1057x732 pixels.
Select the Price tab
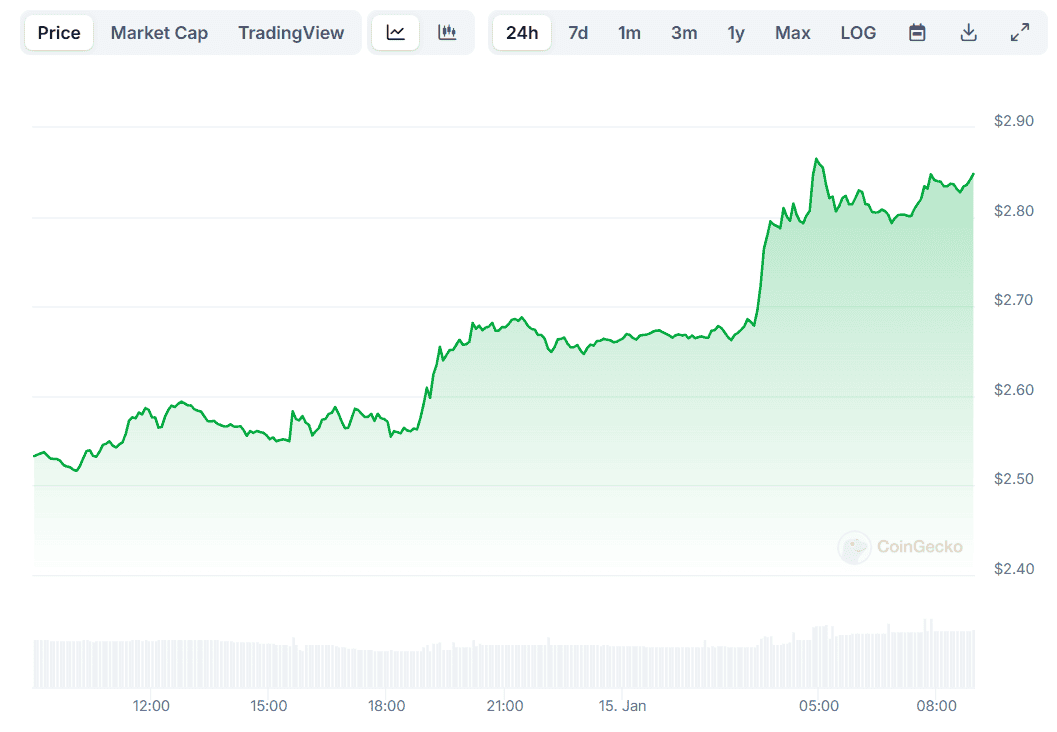(59, 33)
